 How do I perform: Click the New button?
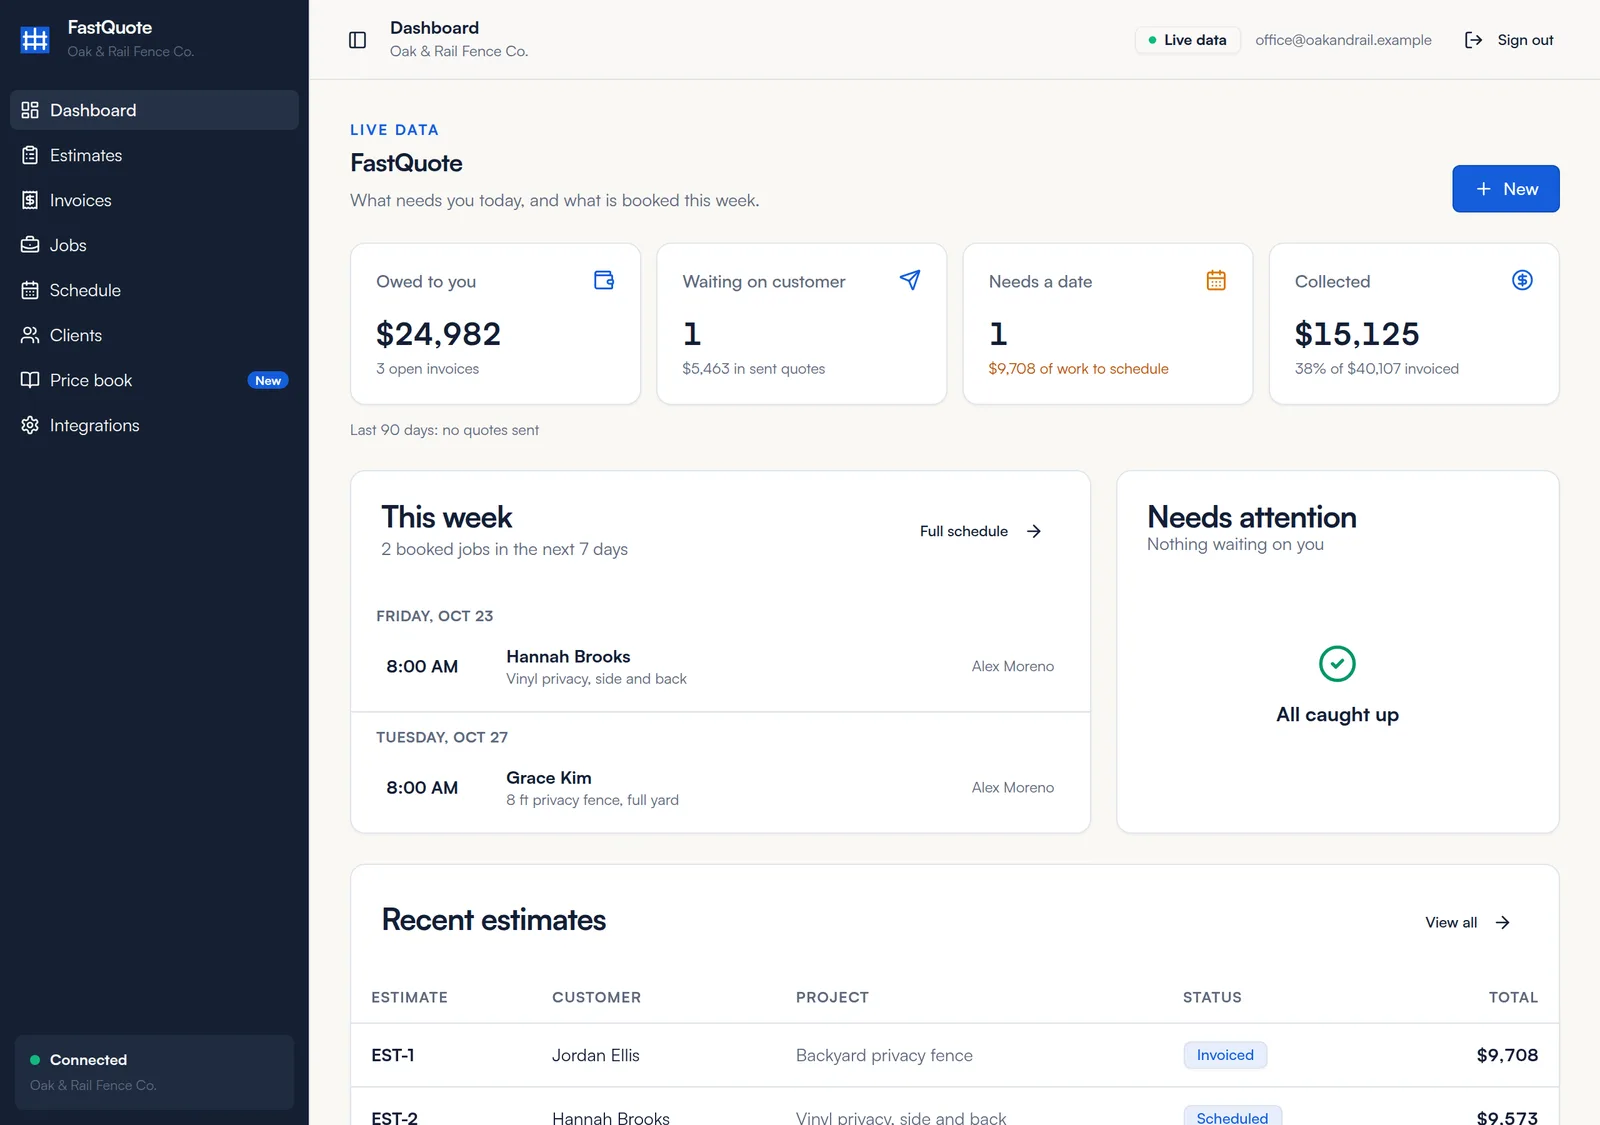(x=1506, y=189)
